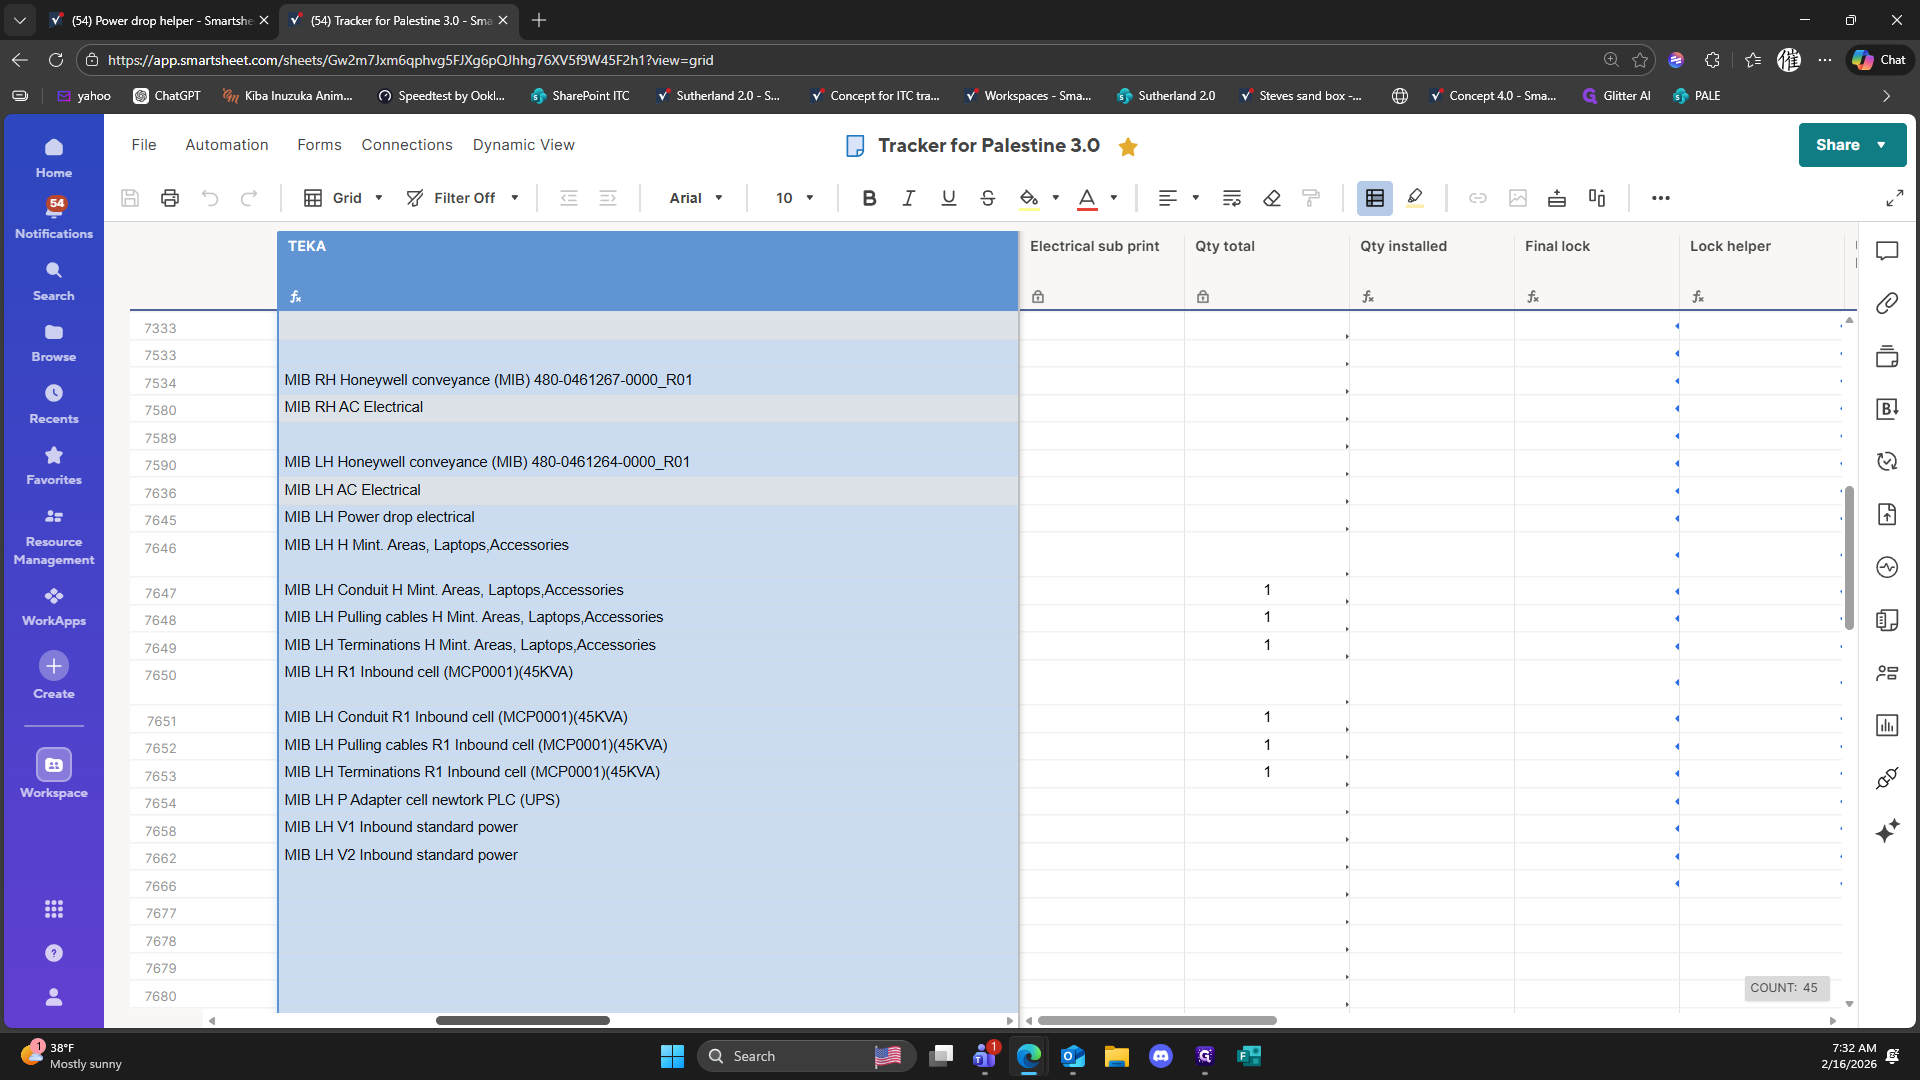Click the Clear formatting eraser icon
1920x1080 pixels.
(1272, 198)
